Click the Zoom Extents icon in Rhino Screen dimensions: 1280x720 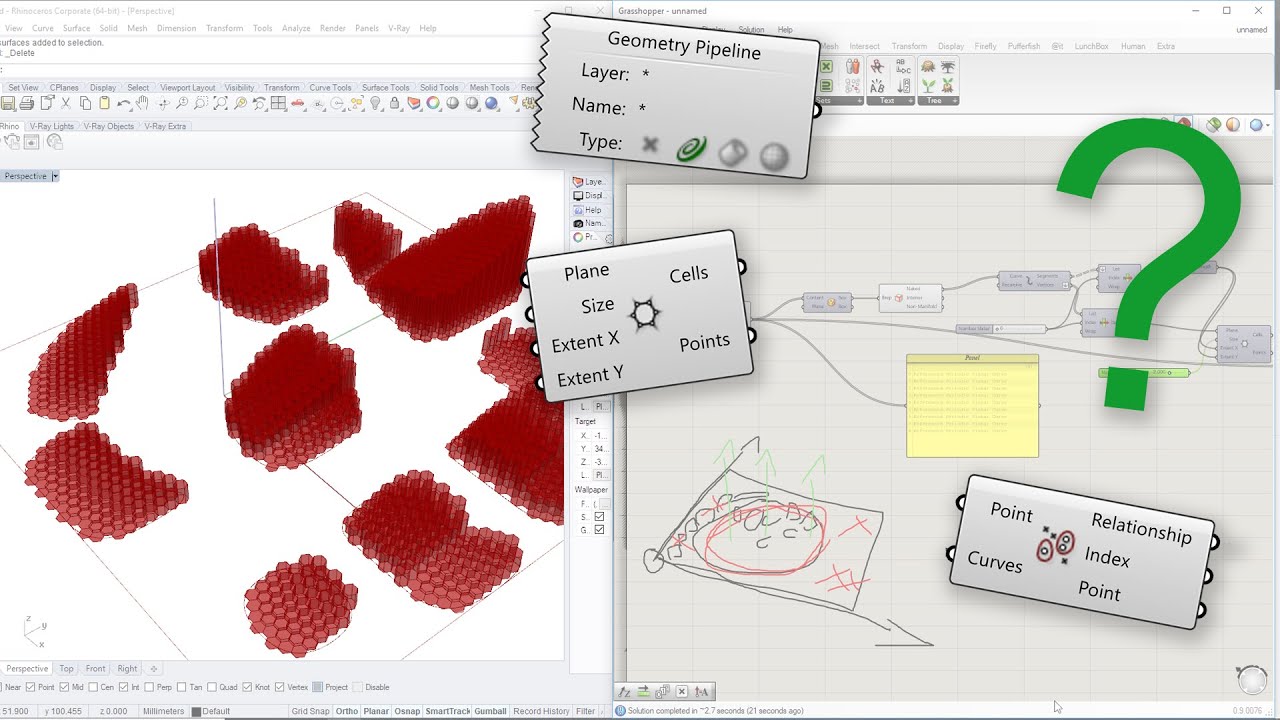coord(220,102)
